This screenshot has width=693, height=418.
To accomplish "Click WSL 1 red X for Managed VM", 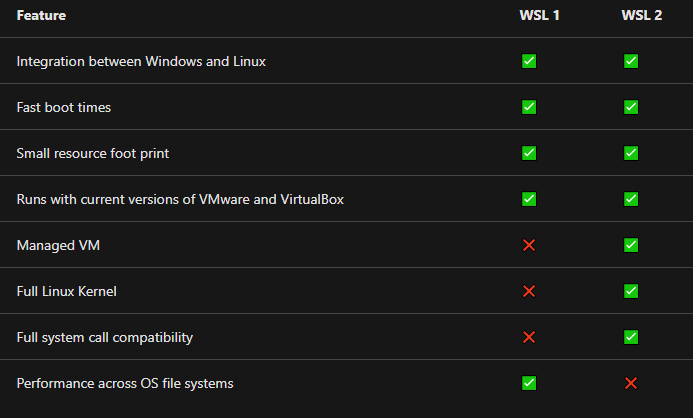I will pyautogui.click(x=529, y=245).
